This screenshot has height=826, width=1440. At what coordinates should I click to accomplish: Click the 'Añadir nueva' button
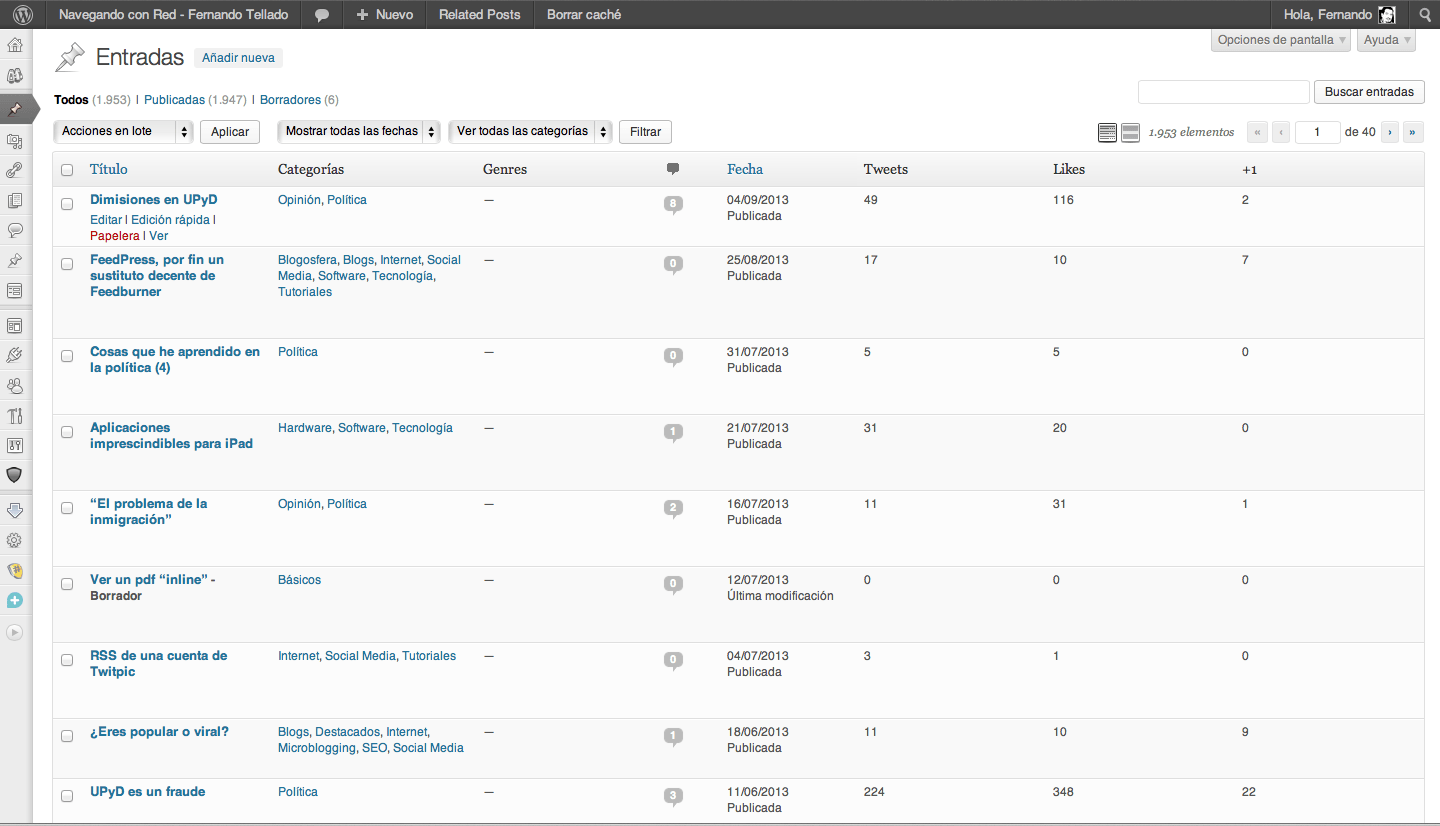coord(238,58)
